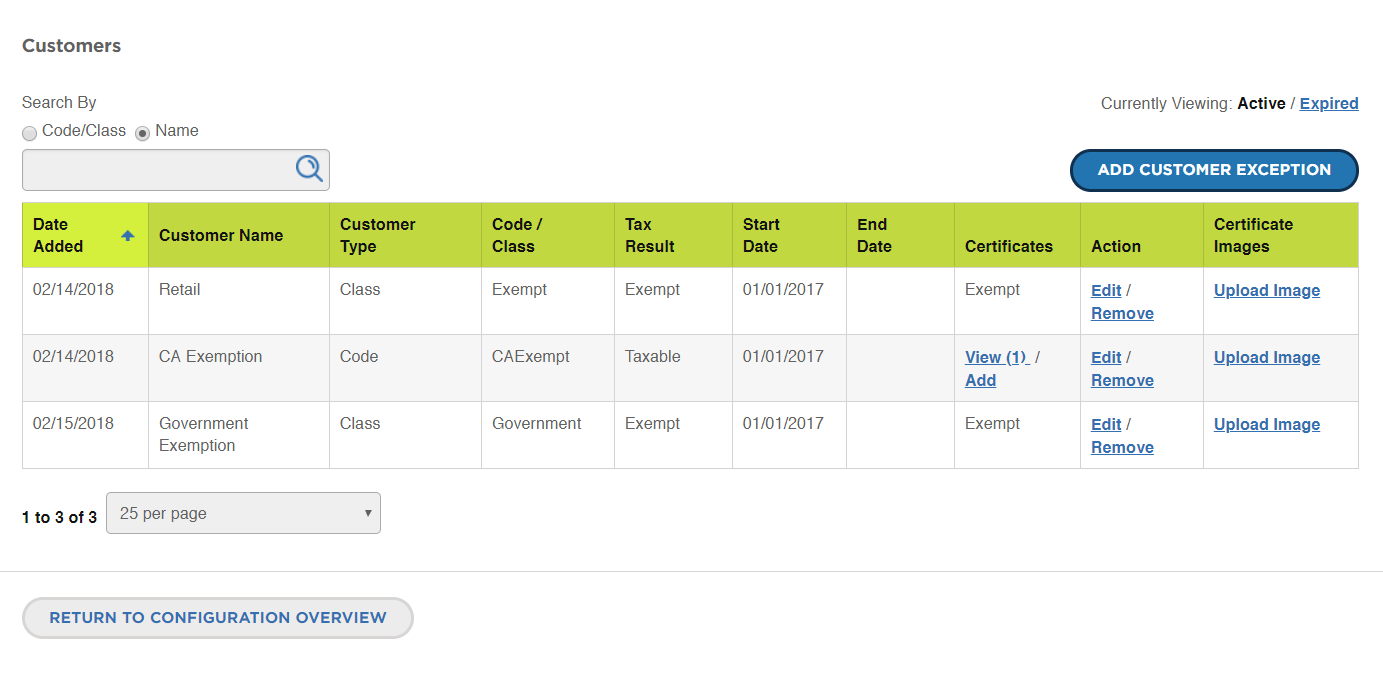Image resolution: width=1383 pixels, height=676 pixels.
Task: Remove the Government Exemption entry
Action: click(x=1122, y=447)
